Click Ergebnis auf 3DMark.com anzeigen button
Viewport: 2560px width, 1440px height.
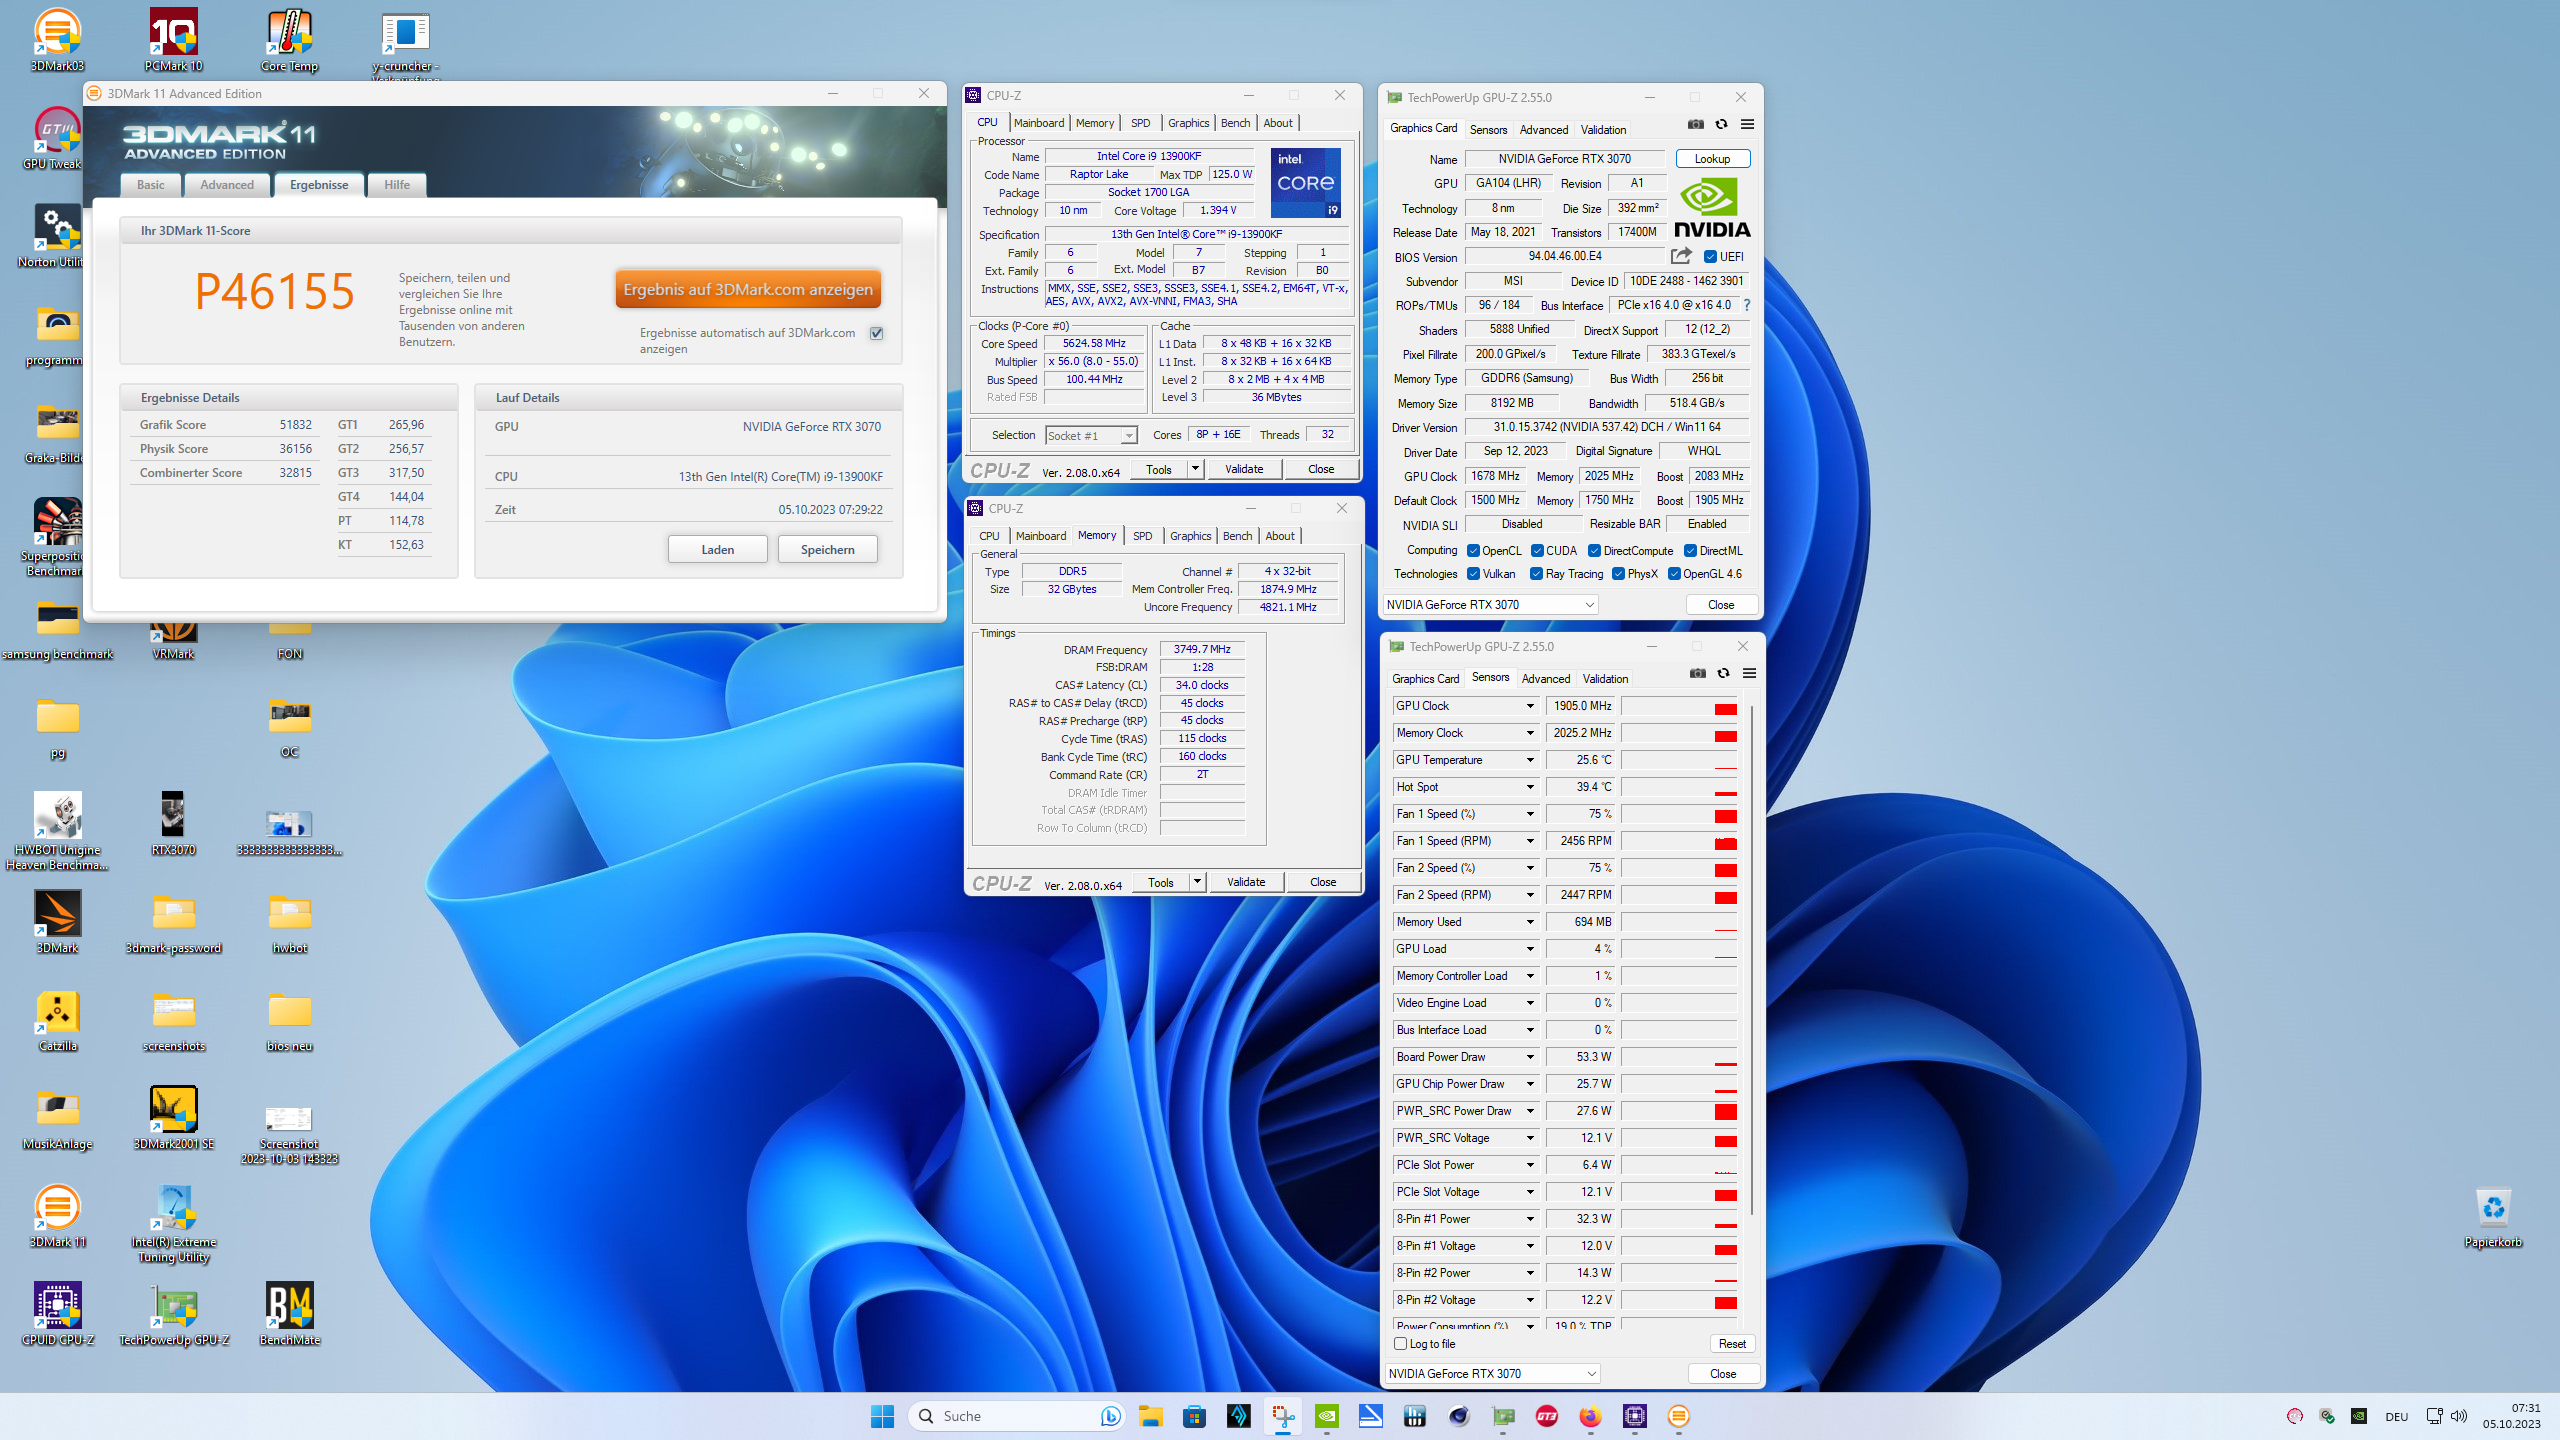pos(748,289)
